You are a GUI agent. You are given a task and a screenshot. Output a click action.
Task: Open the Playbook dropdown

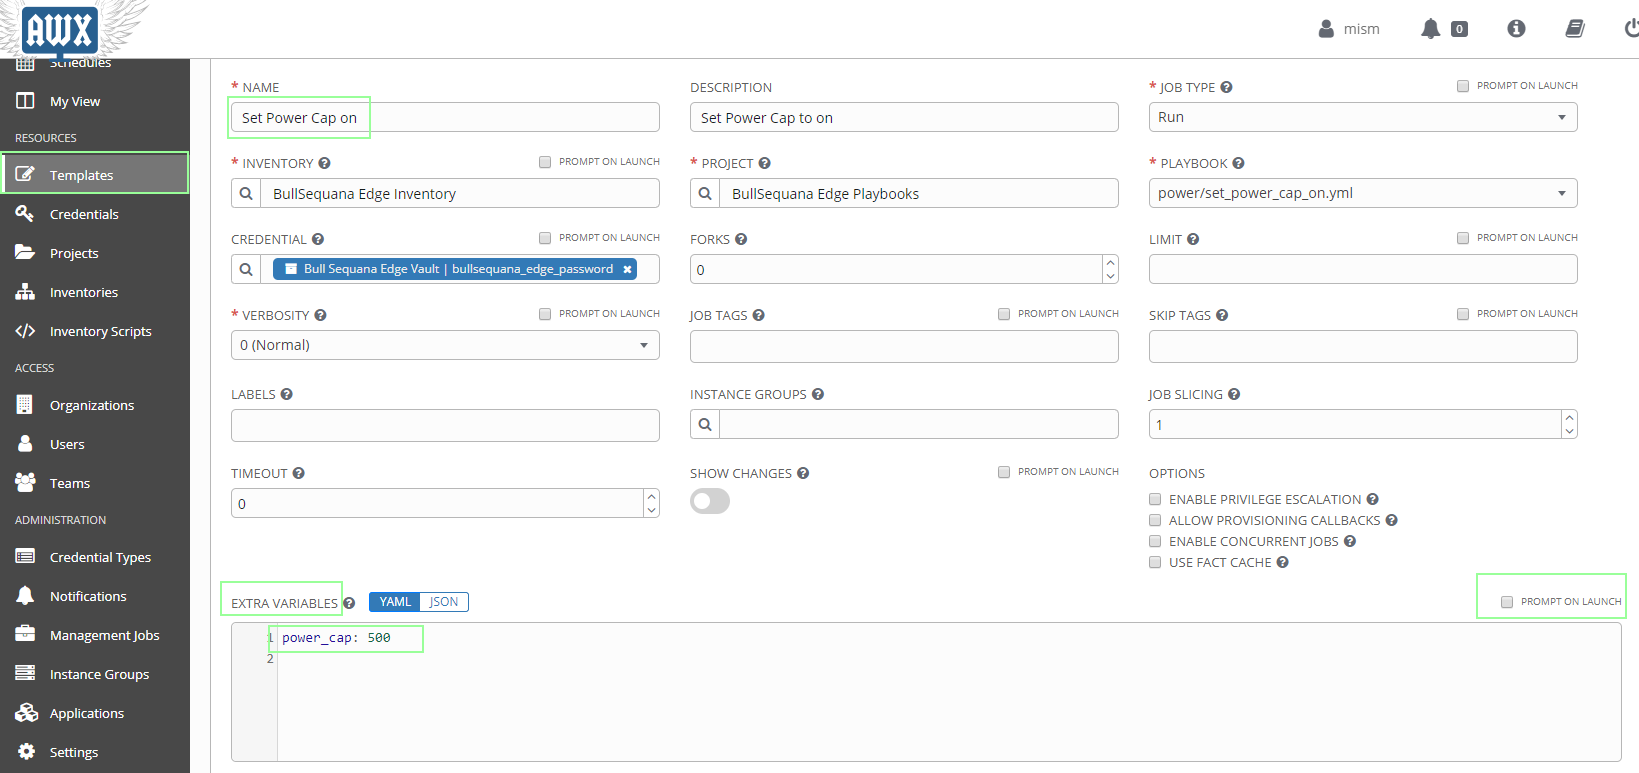[x=1363, y=193]
